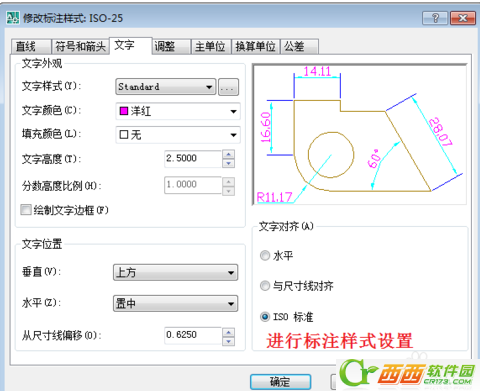Decrease offset from dimension line spinner
480x391 pixels.
229,341
